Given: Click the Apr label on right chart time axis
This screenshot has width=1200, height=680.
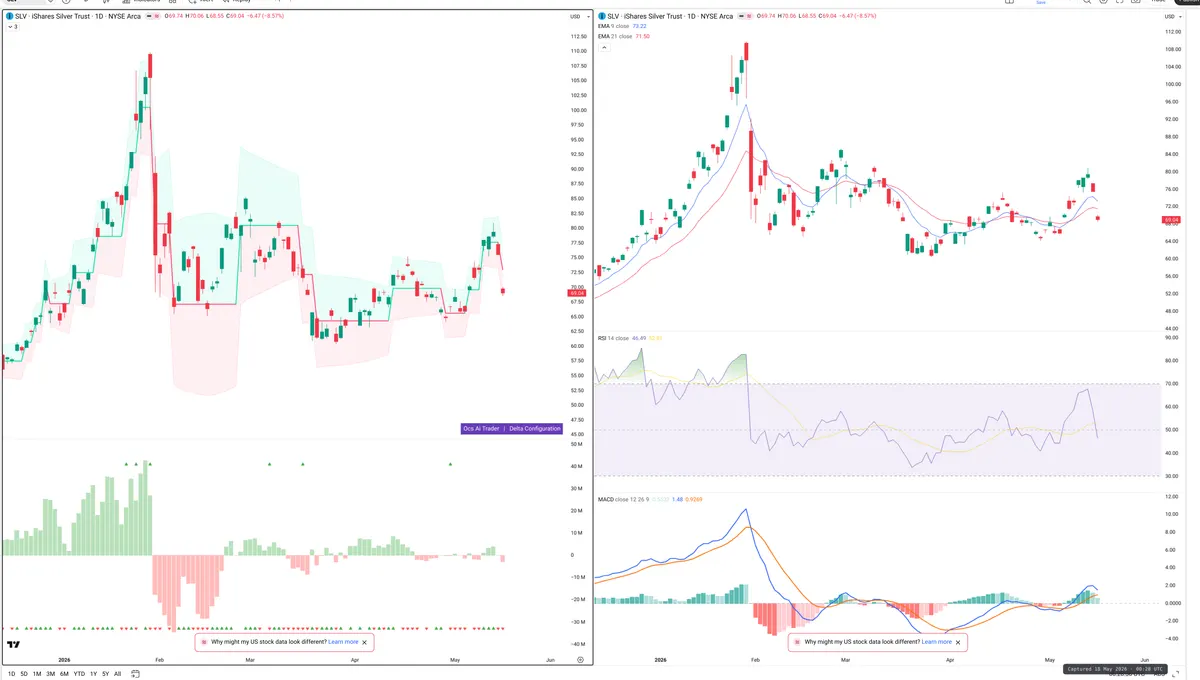Looking at the screenshot, I should pos(949,661).
